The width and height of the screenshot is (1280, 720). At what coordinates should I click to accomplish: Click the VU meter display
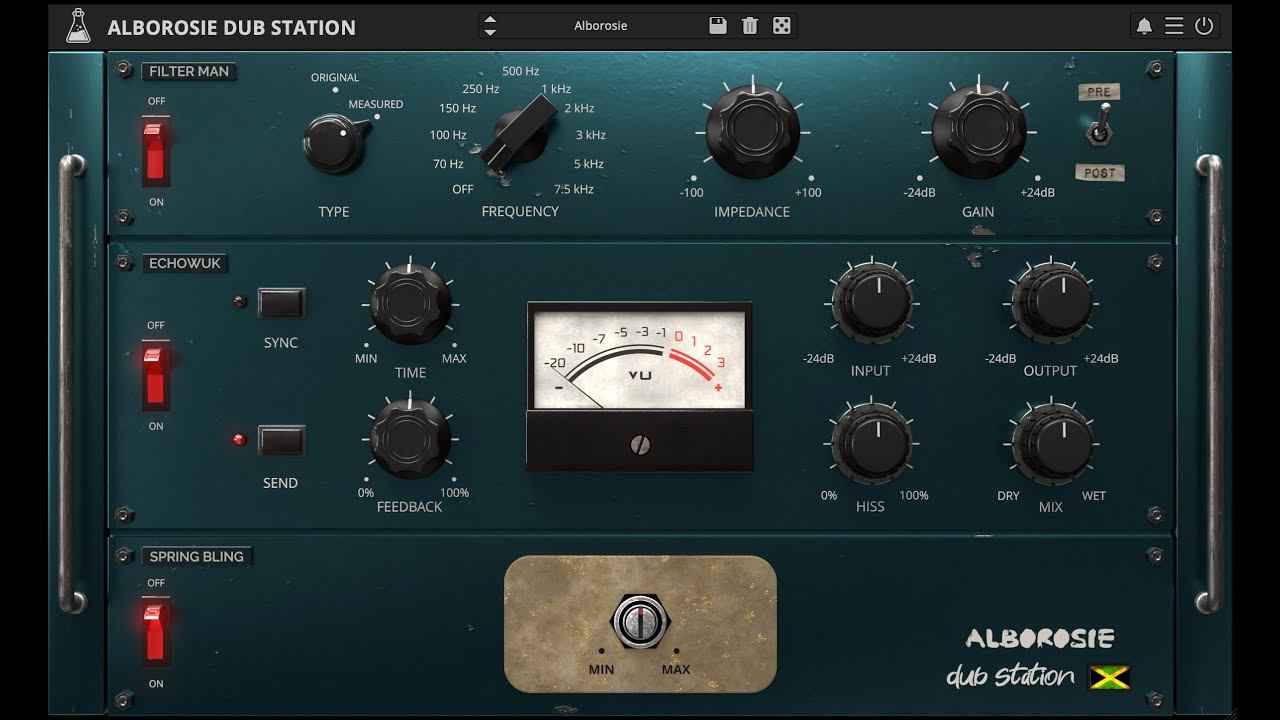tap(639, 360)
